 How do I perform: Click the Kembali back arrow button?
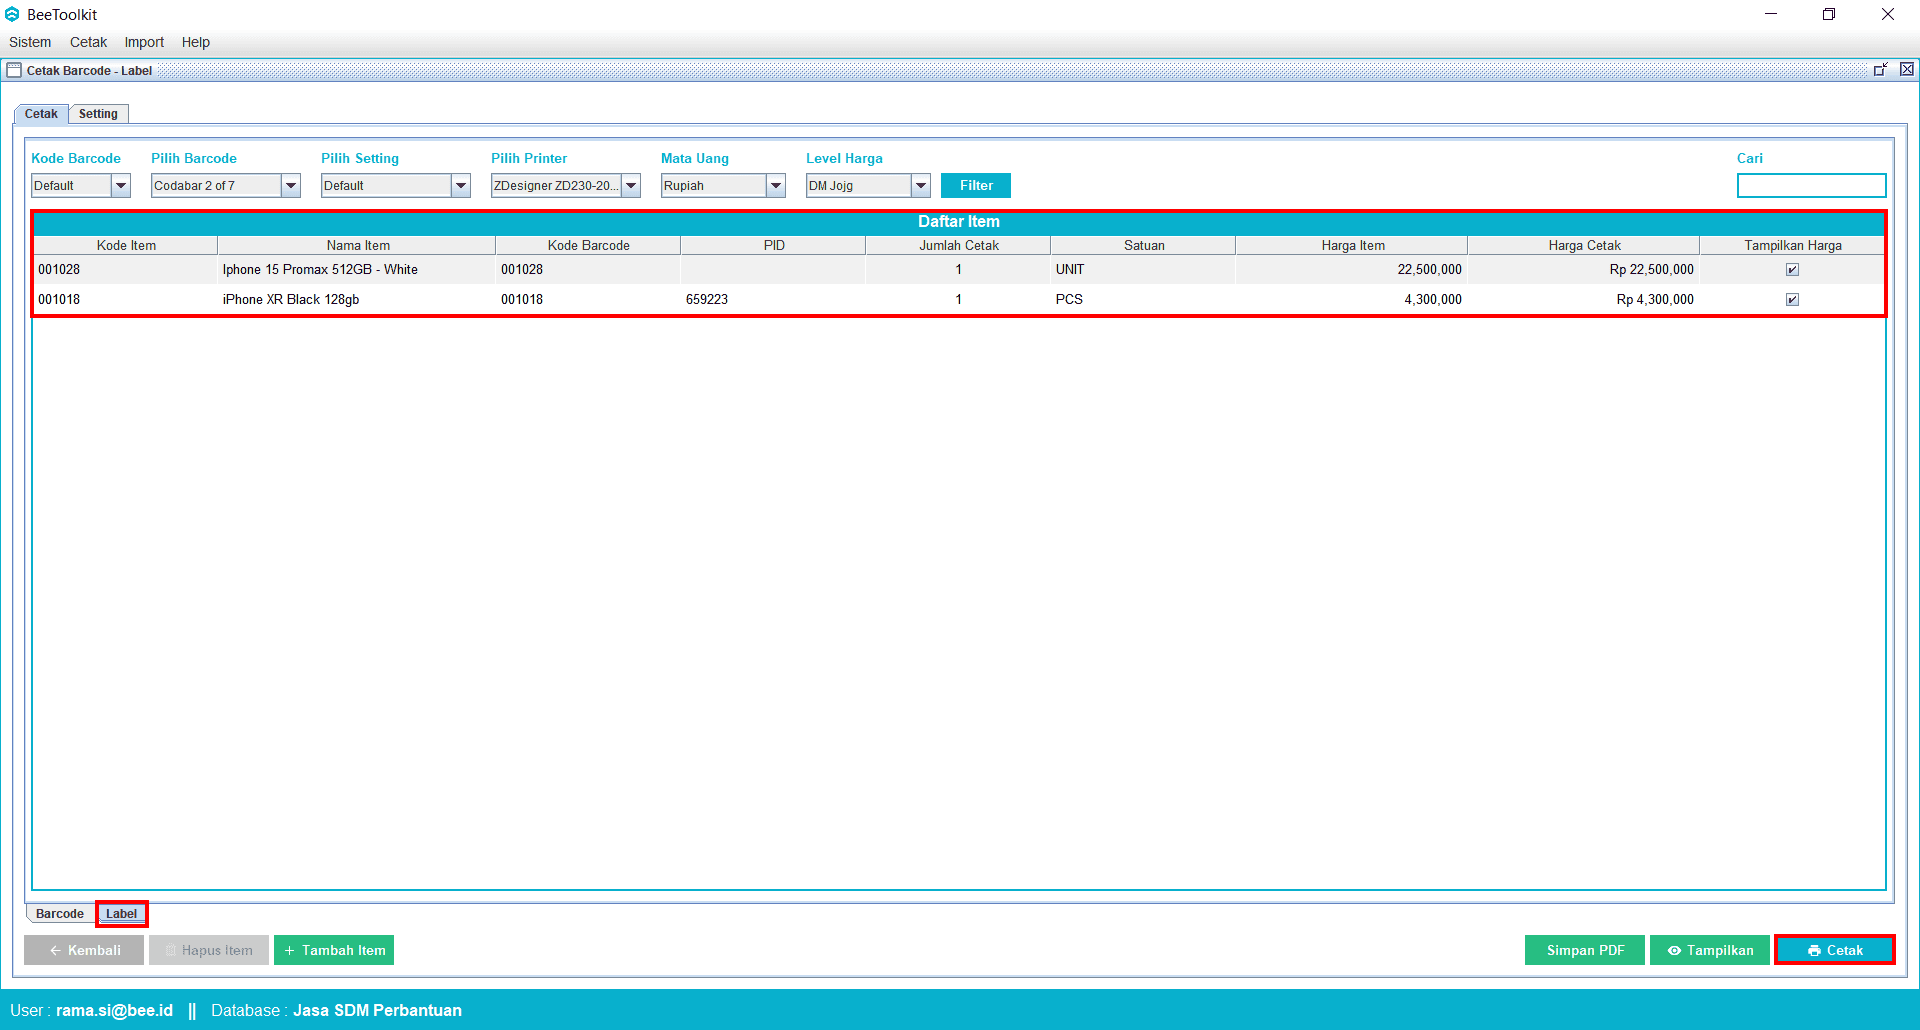click(x=84, y=950)
